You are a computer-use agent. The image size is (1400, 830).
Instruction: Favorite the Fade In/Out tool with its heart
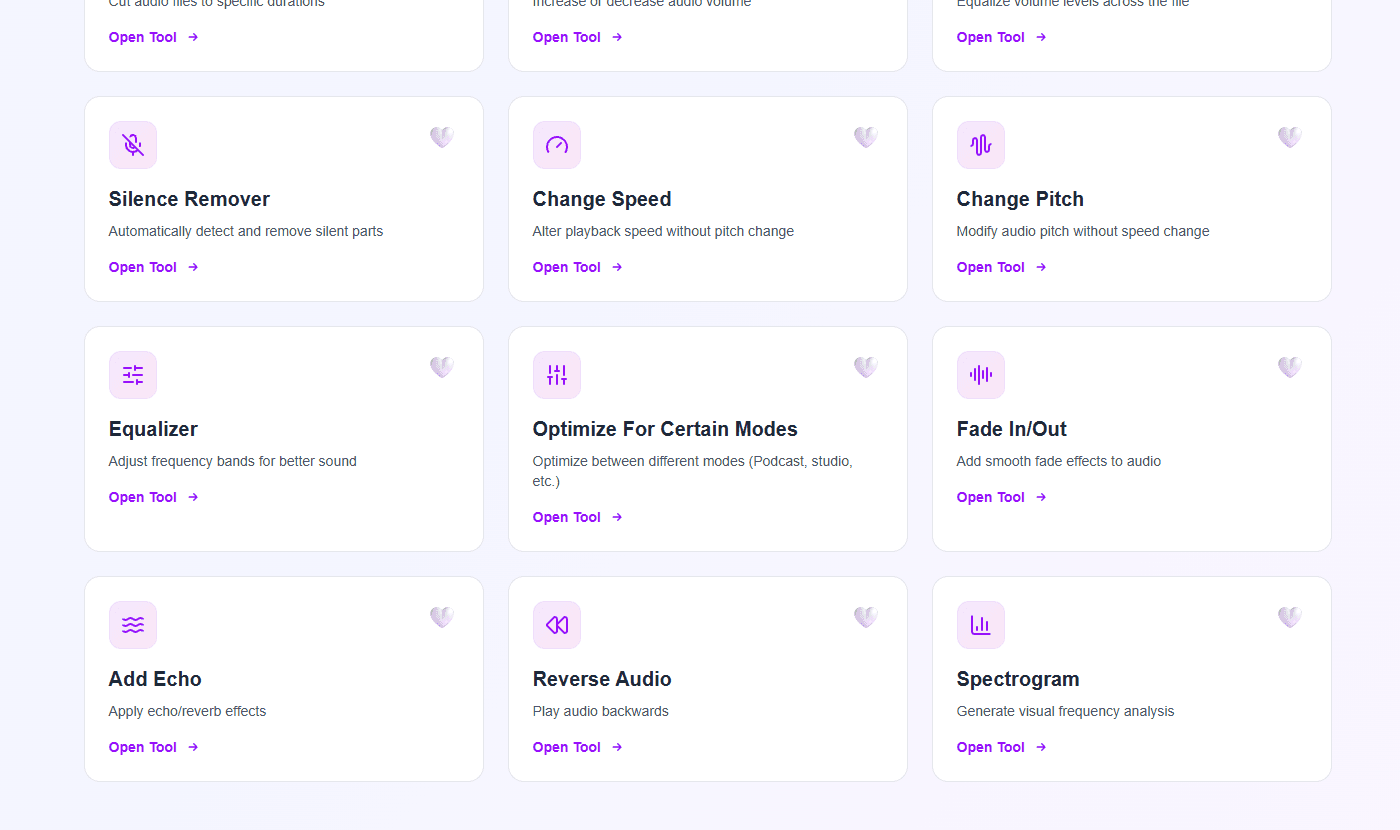(x=1290, y=367)
